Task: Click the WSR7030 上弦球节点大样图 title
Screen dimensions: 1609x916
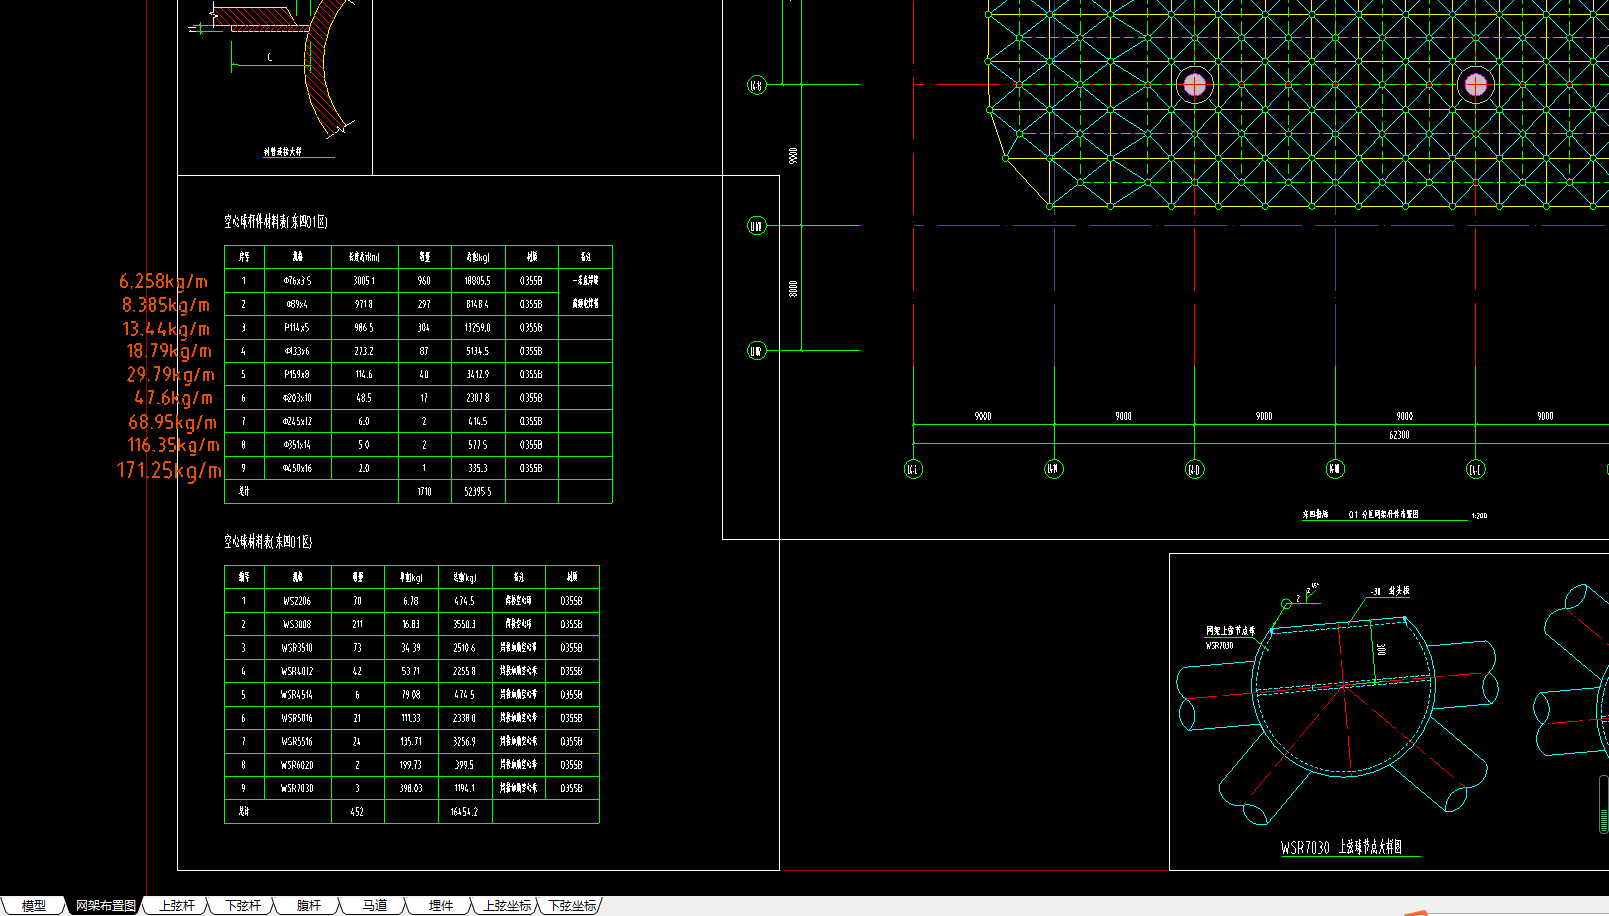Action: 1341,847
